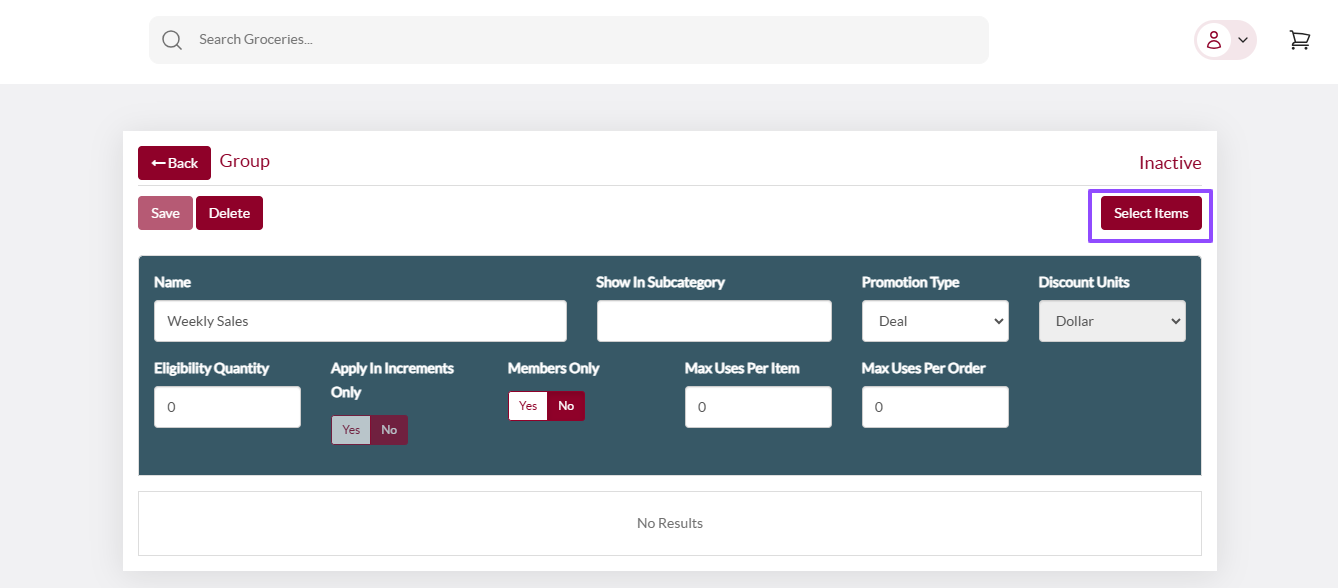Delete this promotion group
Screen dimensions: 1338x588
coord(229,213)
